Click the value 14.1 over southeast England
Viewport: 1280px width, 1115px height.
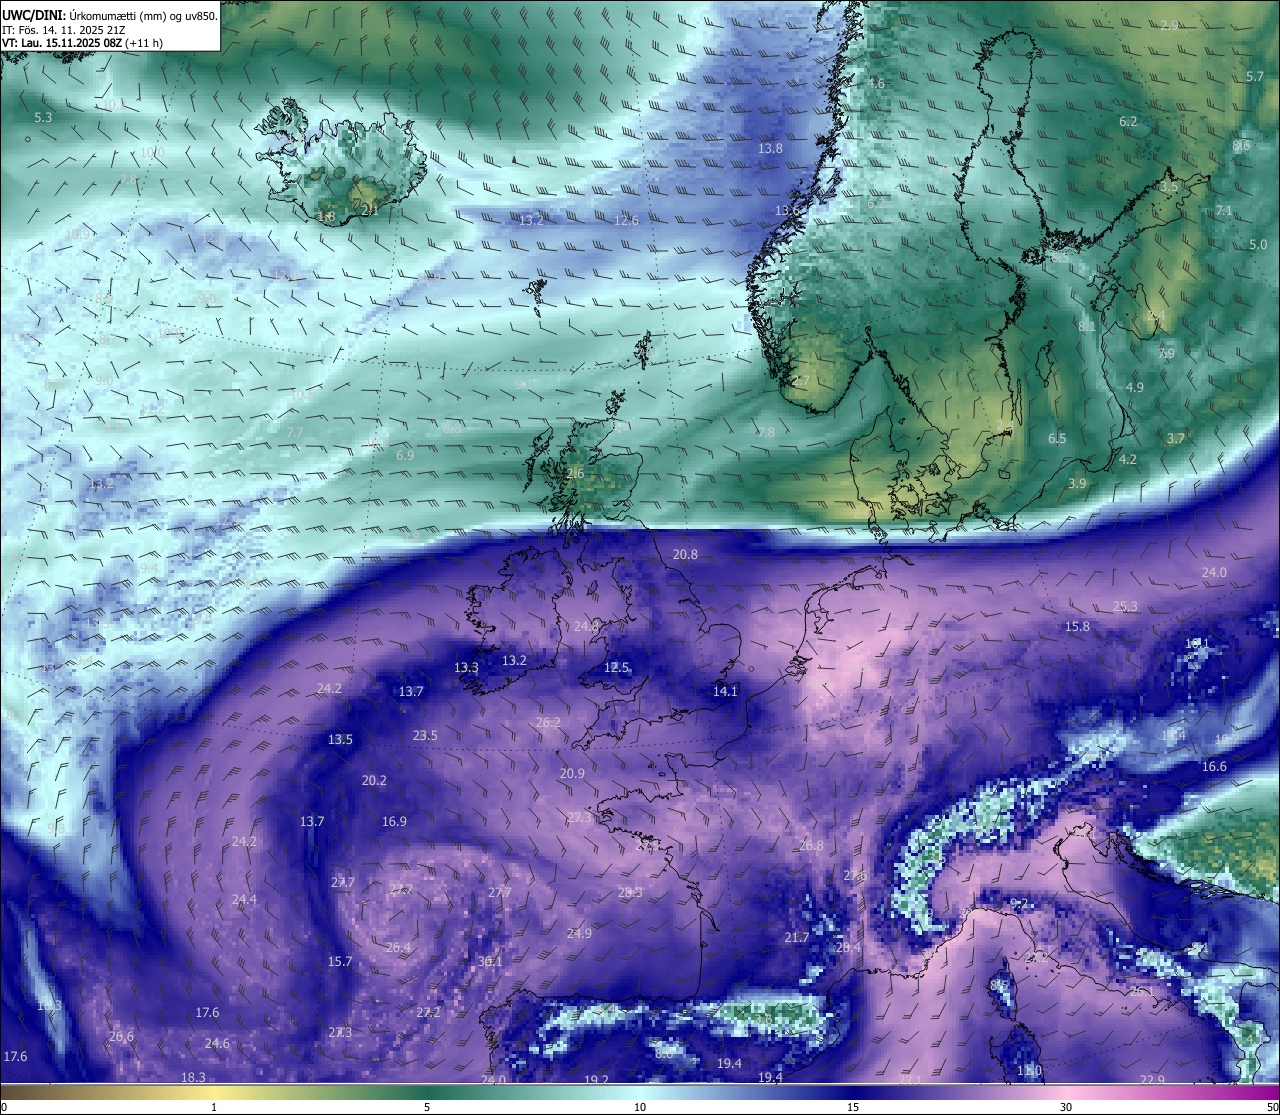725,691
